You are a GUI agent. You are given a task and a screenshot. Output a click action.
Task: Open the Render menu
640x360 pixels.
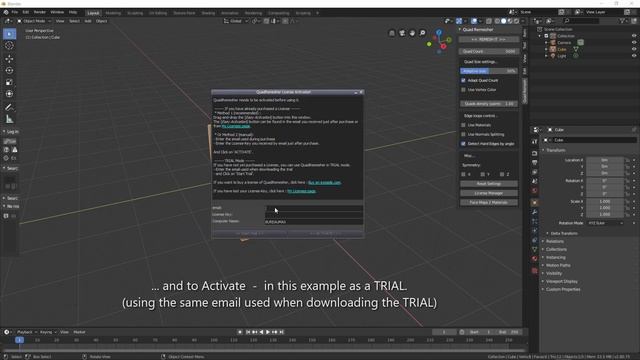[x=40, y=12]
